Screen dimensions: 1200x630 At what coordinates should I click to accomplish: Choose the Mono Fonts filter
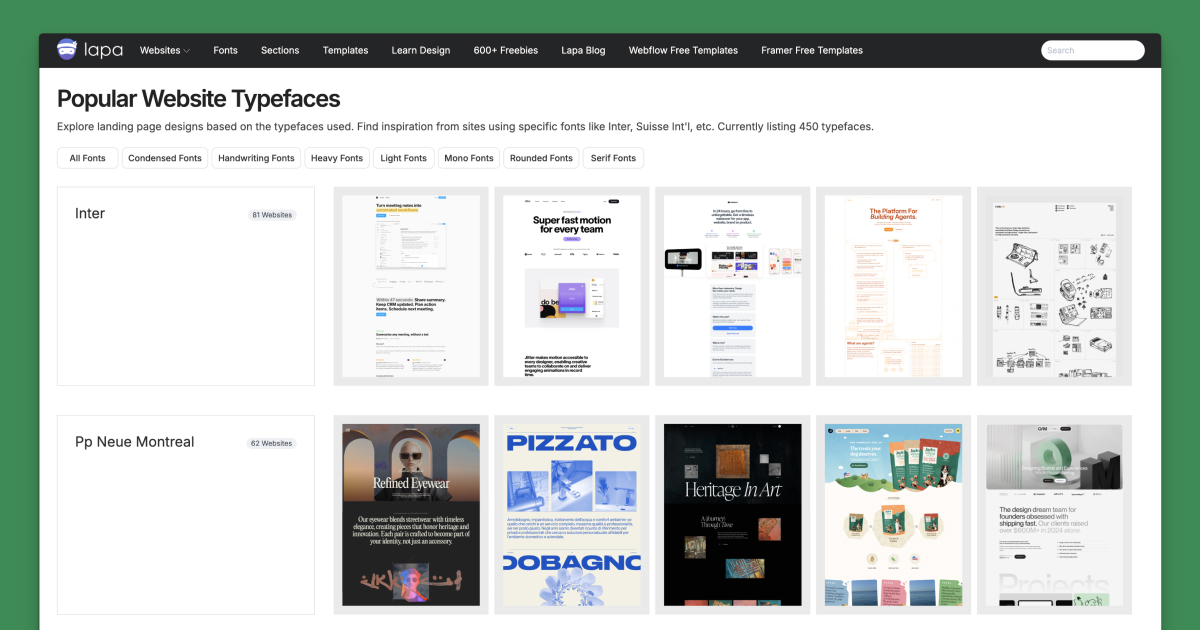point(468,157)
